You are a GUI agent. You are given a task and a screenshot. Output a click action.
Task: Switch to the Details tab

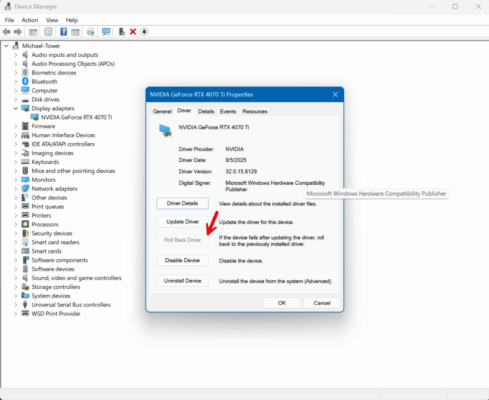click(206, 111)
